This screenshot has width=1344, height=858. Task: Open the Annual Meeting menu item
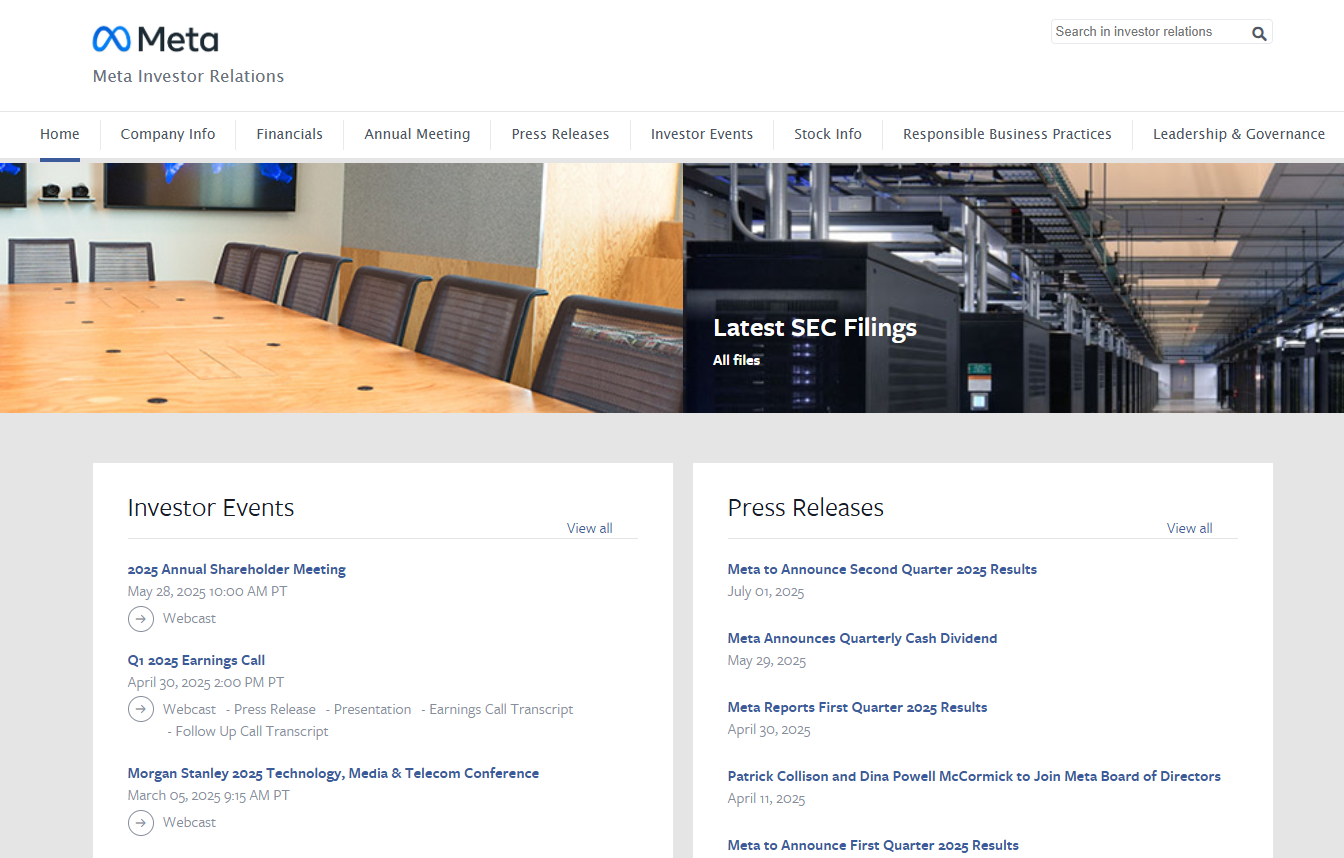click(417, 134)
